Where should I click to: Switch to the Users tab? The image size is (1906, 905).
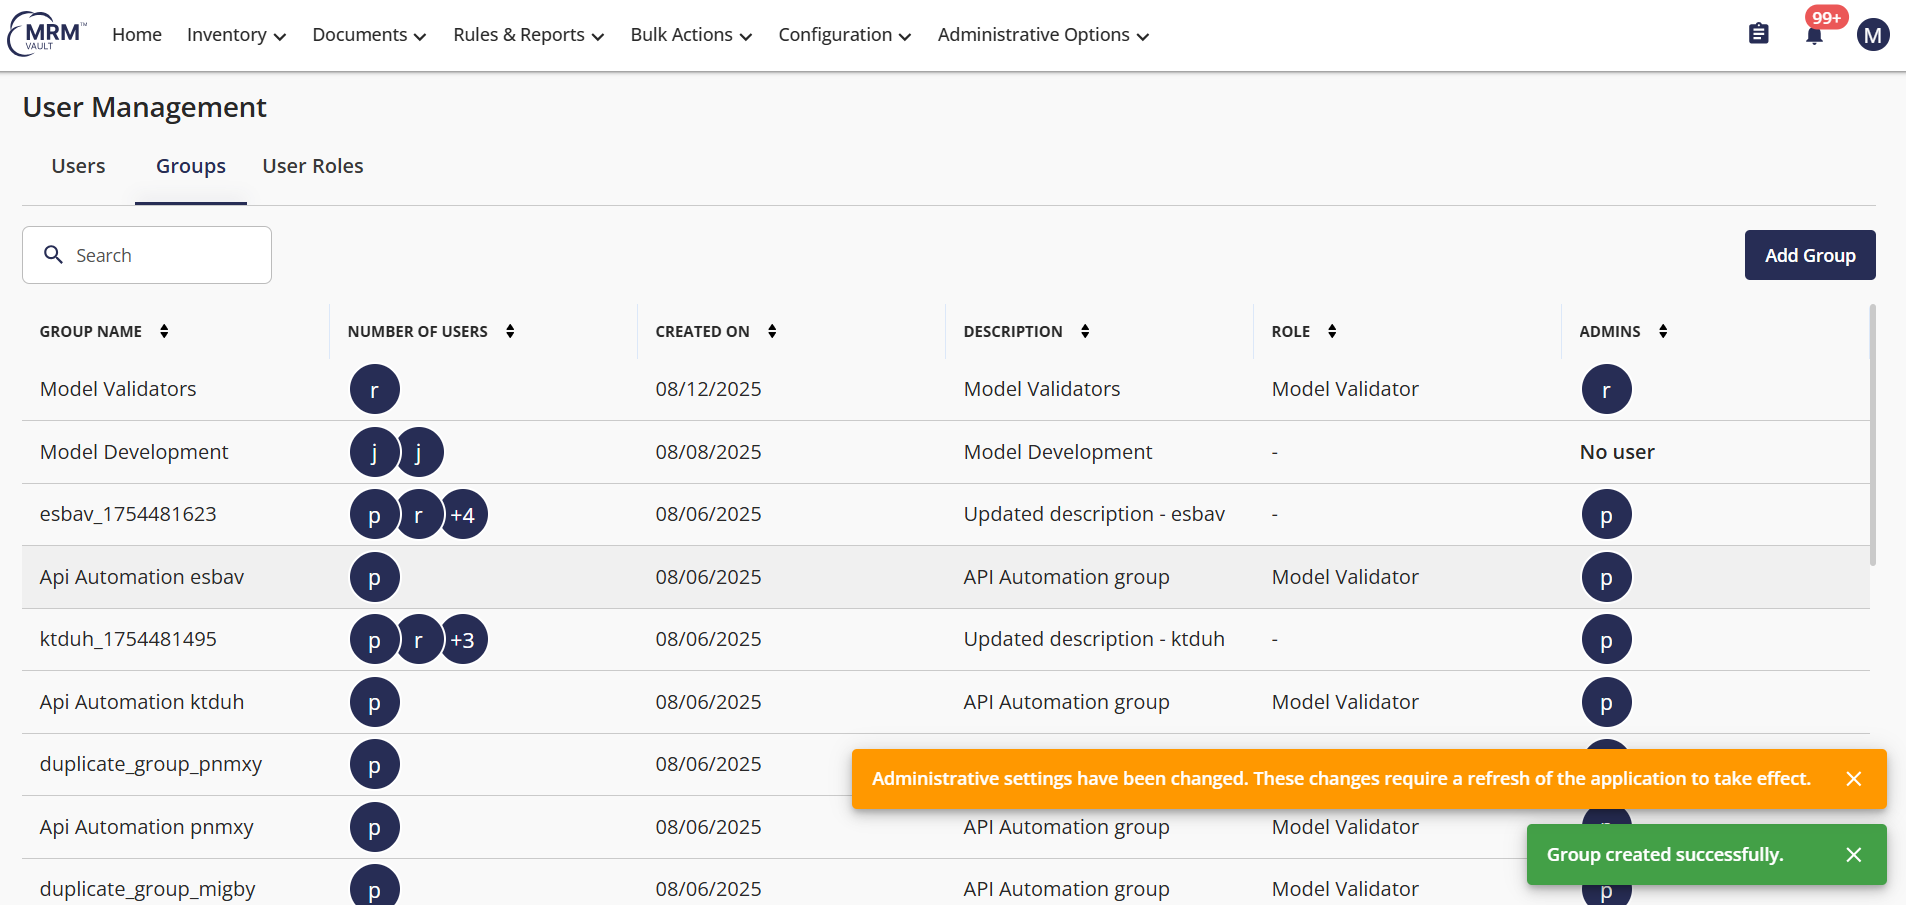tap(78, 166)
